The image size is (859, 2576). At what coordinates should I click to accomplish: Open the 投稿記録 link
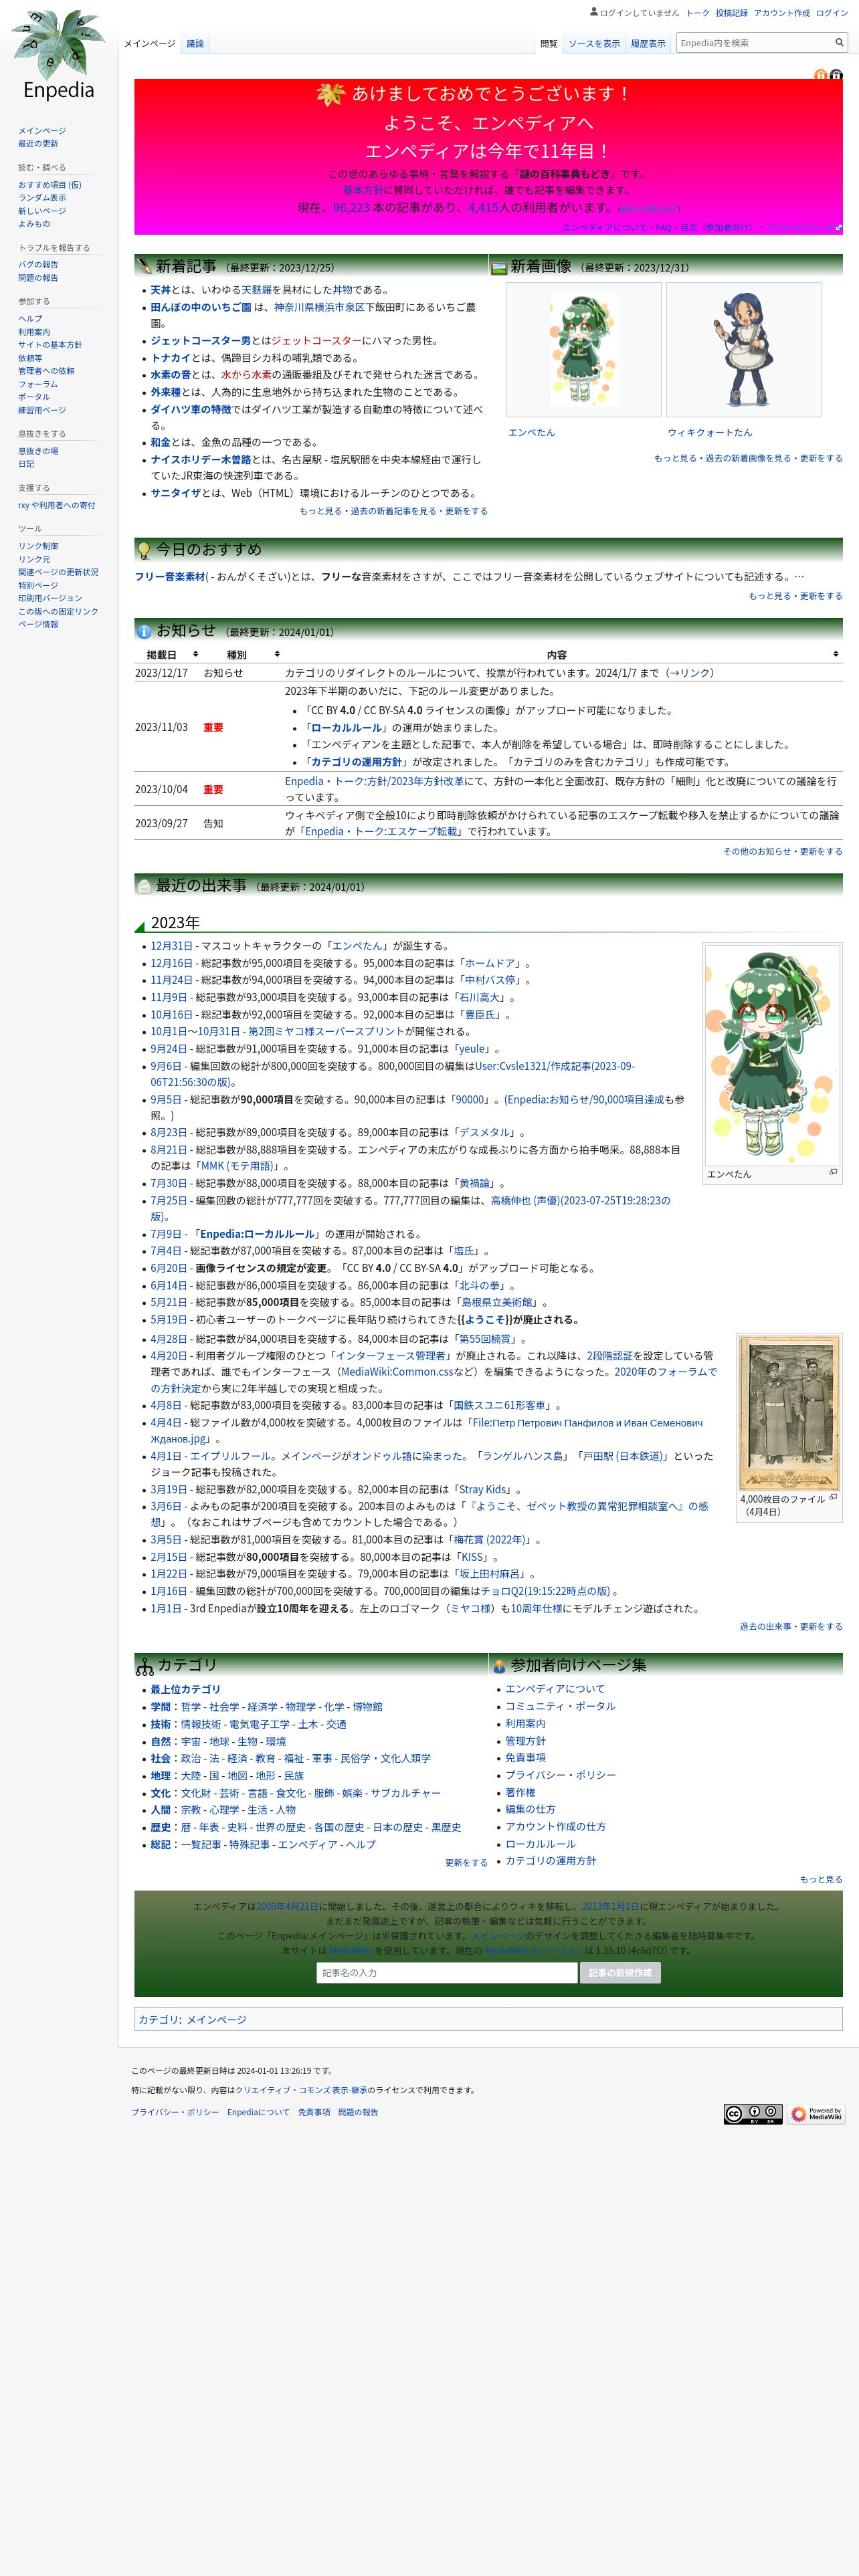[x=732, y=13]
